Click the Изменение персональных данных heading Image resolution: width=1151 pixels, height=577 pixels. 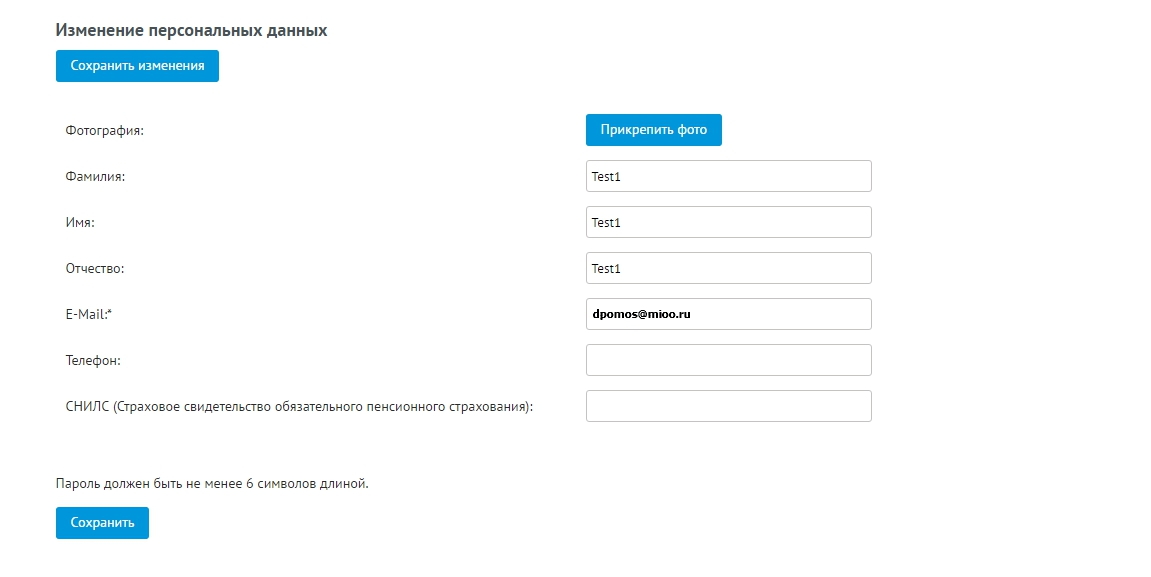coord(192,31)
